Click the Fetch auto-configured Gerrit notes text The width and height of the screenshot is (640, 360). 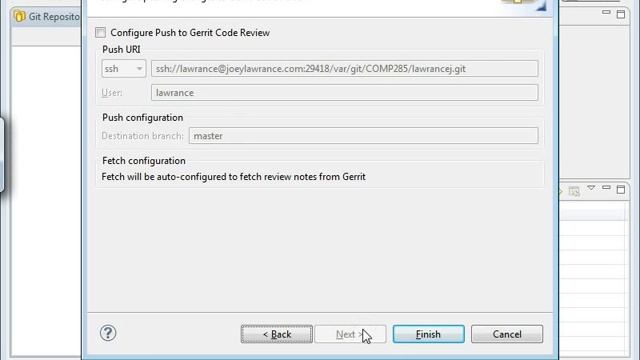tap(233, 177)
